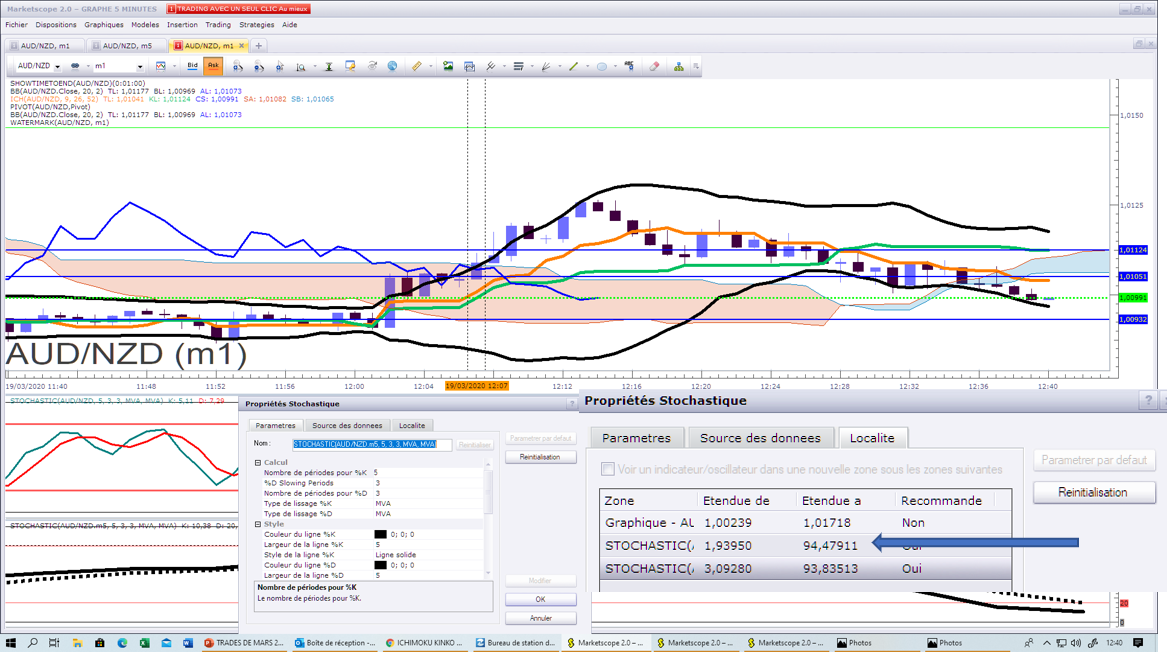
Task: Open the Graphiques menu
Action: point(104,25)
